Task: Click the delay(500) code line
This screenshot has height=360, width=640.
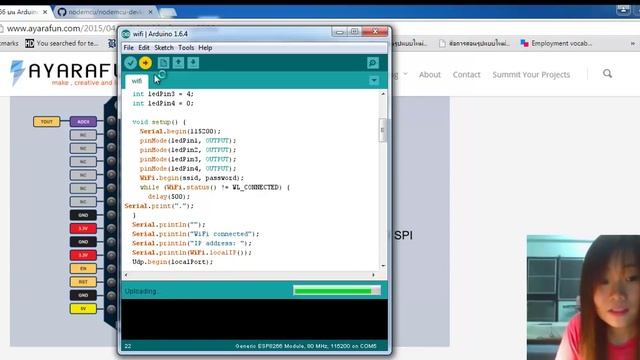Action: 169,197
